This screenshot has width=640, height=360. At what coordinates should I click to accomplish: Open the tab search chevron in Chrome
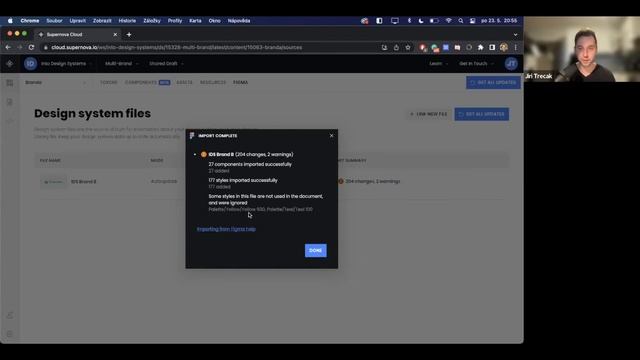click(516, 35)
